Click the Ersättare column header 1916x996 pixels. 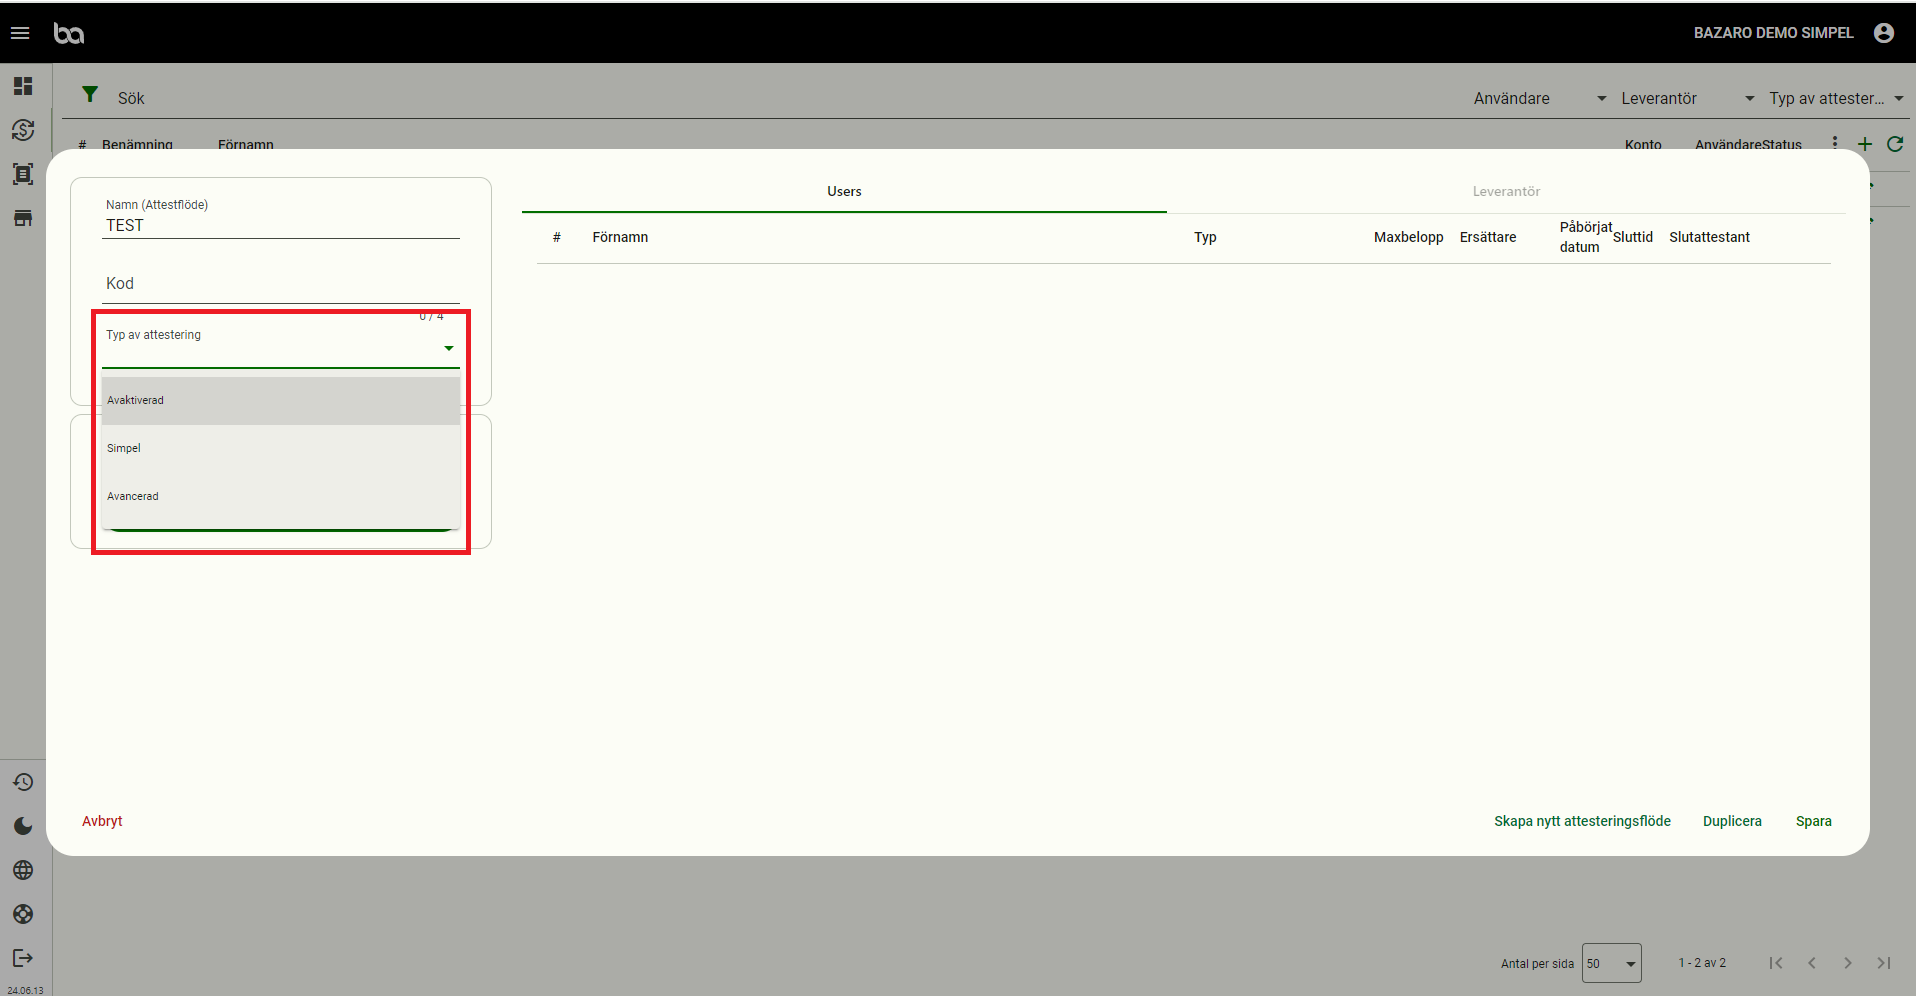coord(1488,237)
